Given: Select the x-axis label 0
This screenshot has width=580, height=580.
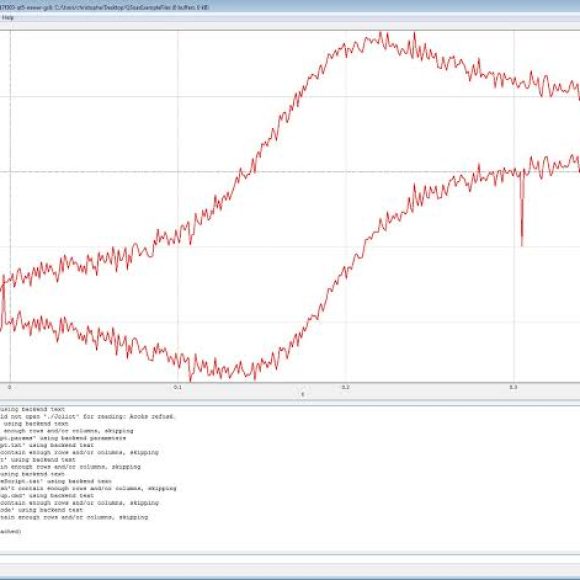Looking at the screenshot, I should point(10,387).
